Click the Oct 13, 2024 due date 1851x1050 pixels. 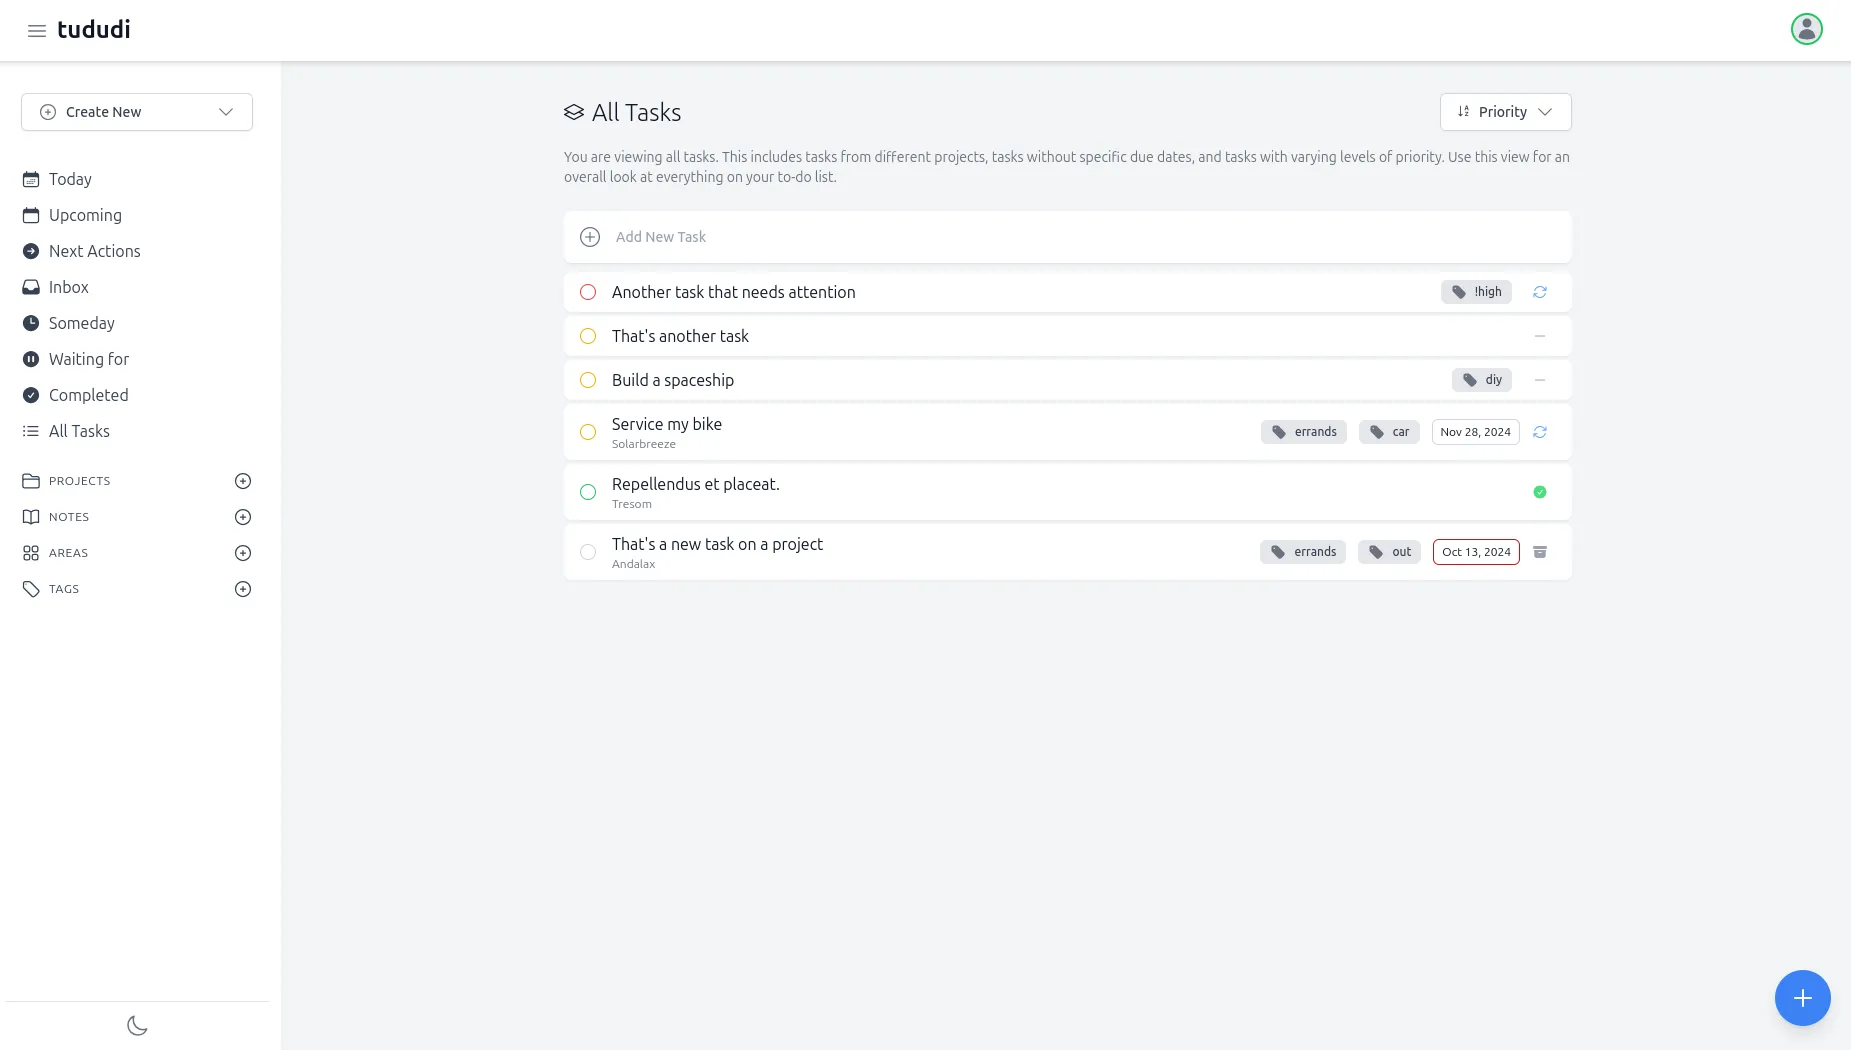click(x=1476, y=552)
